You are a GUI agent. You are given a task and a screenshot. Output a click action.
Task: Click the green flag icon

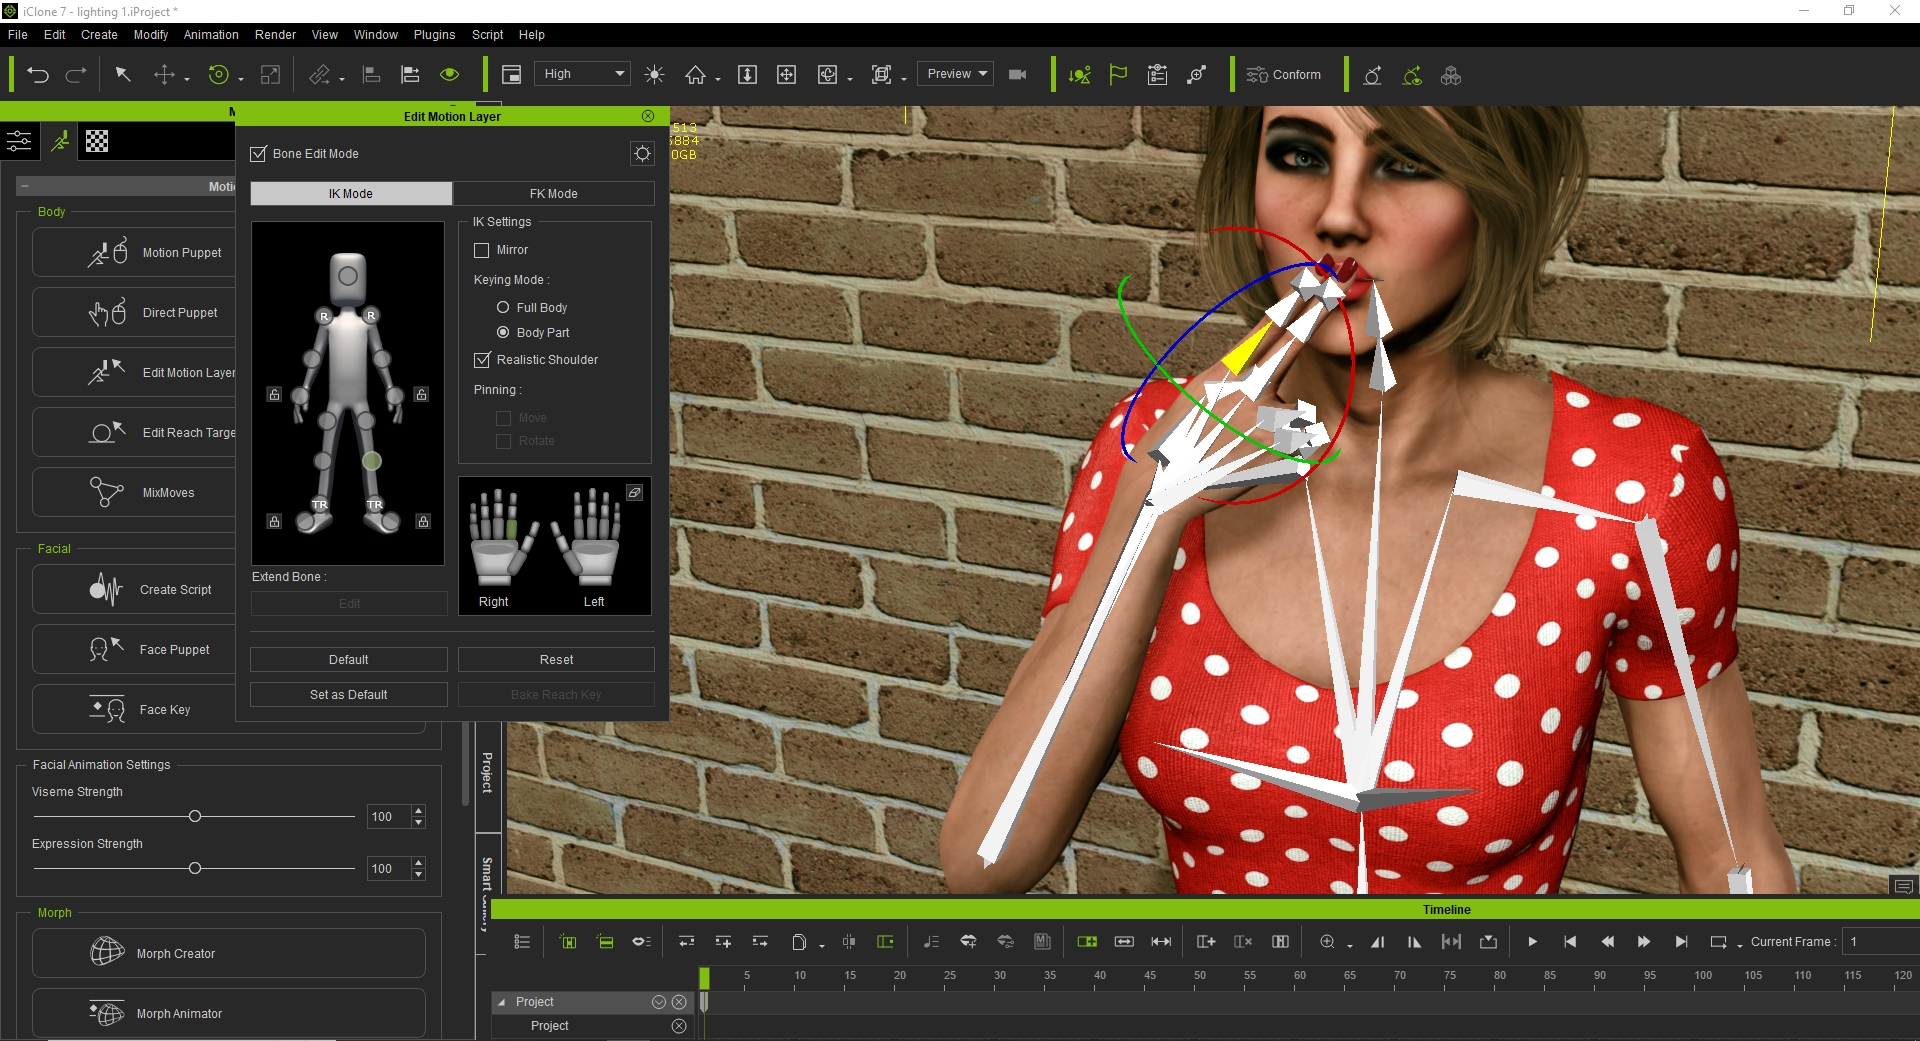tap(1118, 75)
